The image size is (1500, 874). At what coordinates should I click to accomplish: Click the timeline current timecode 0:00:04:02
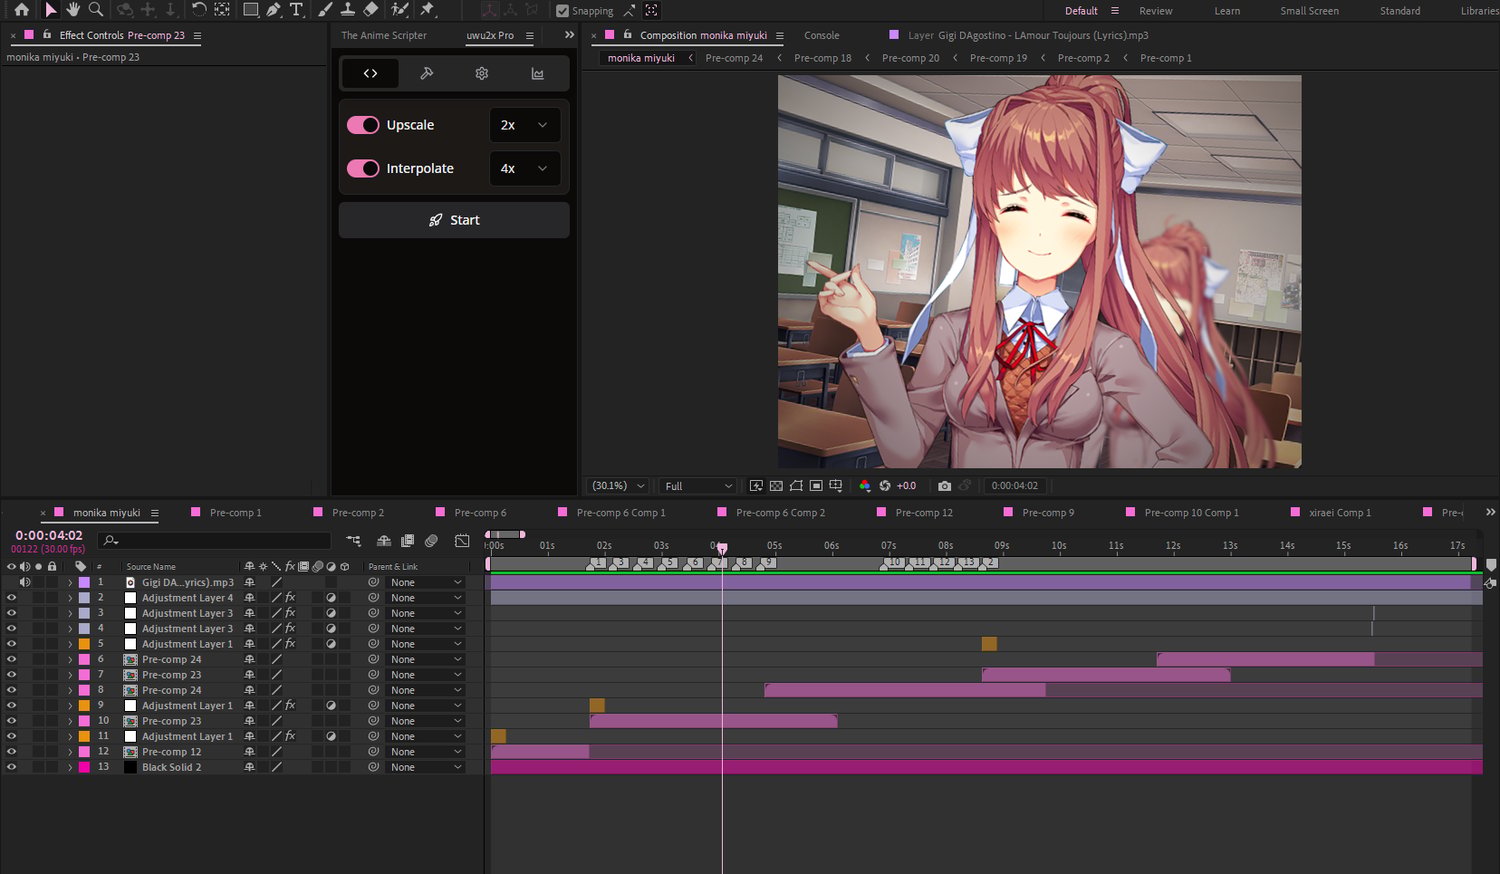49,535
